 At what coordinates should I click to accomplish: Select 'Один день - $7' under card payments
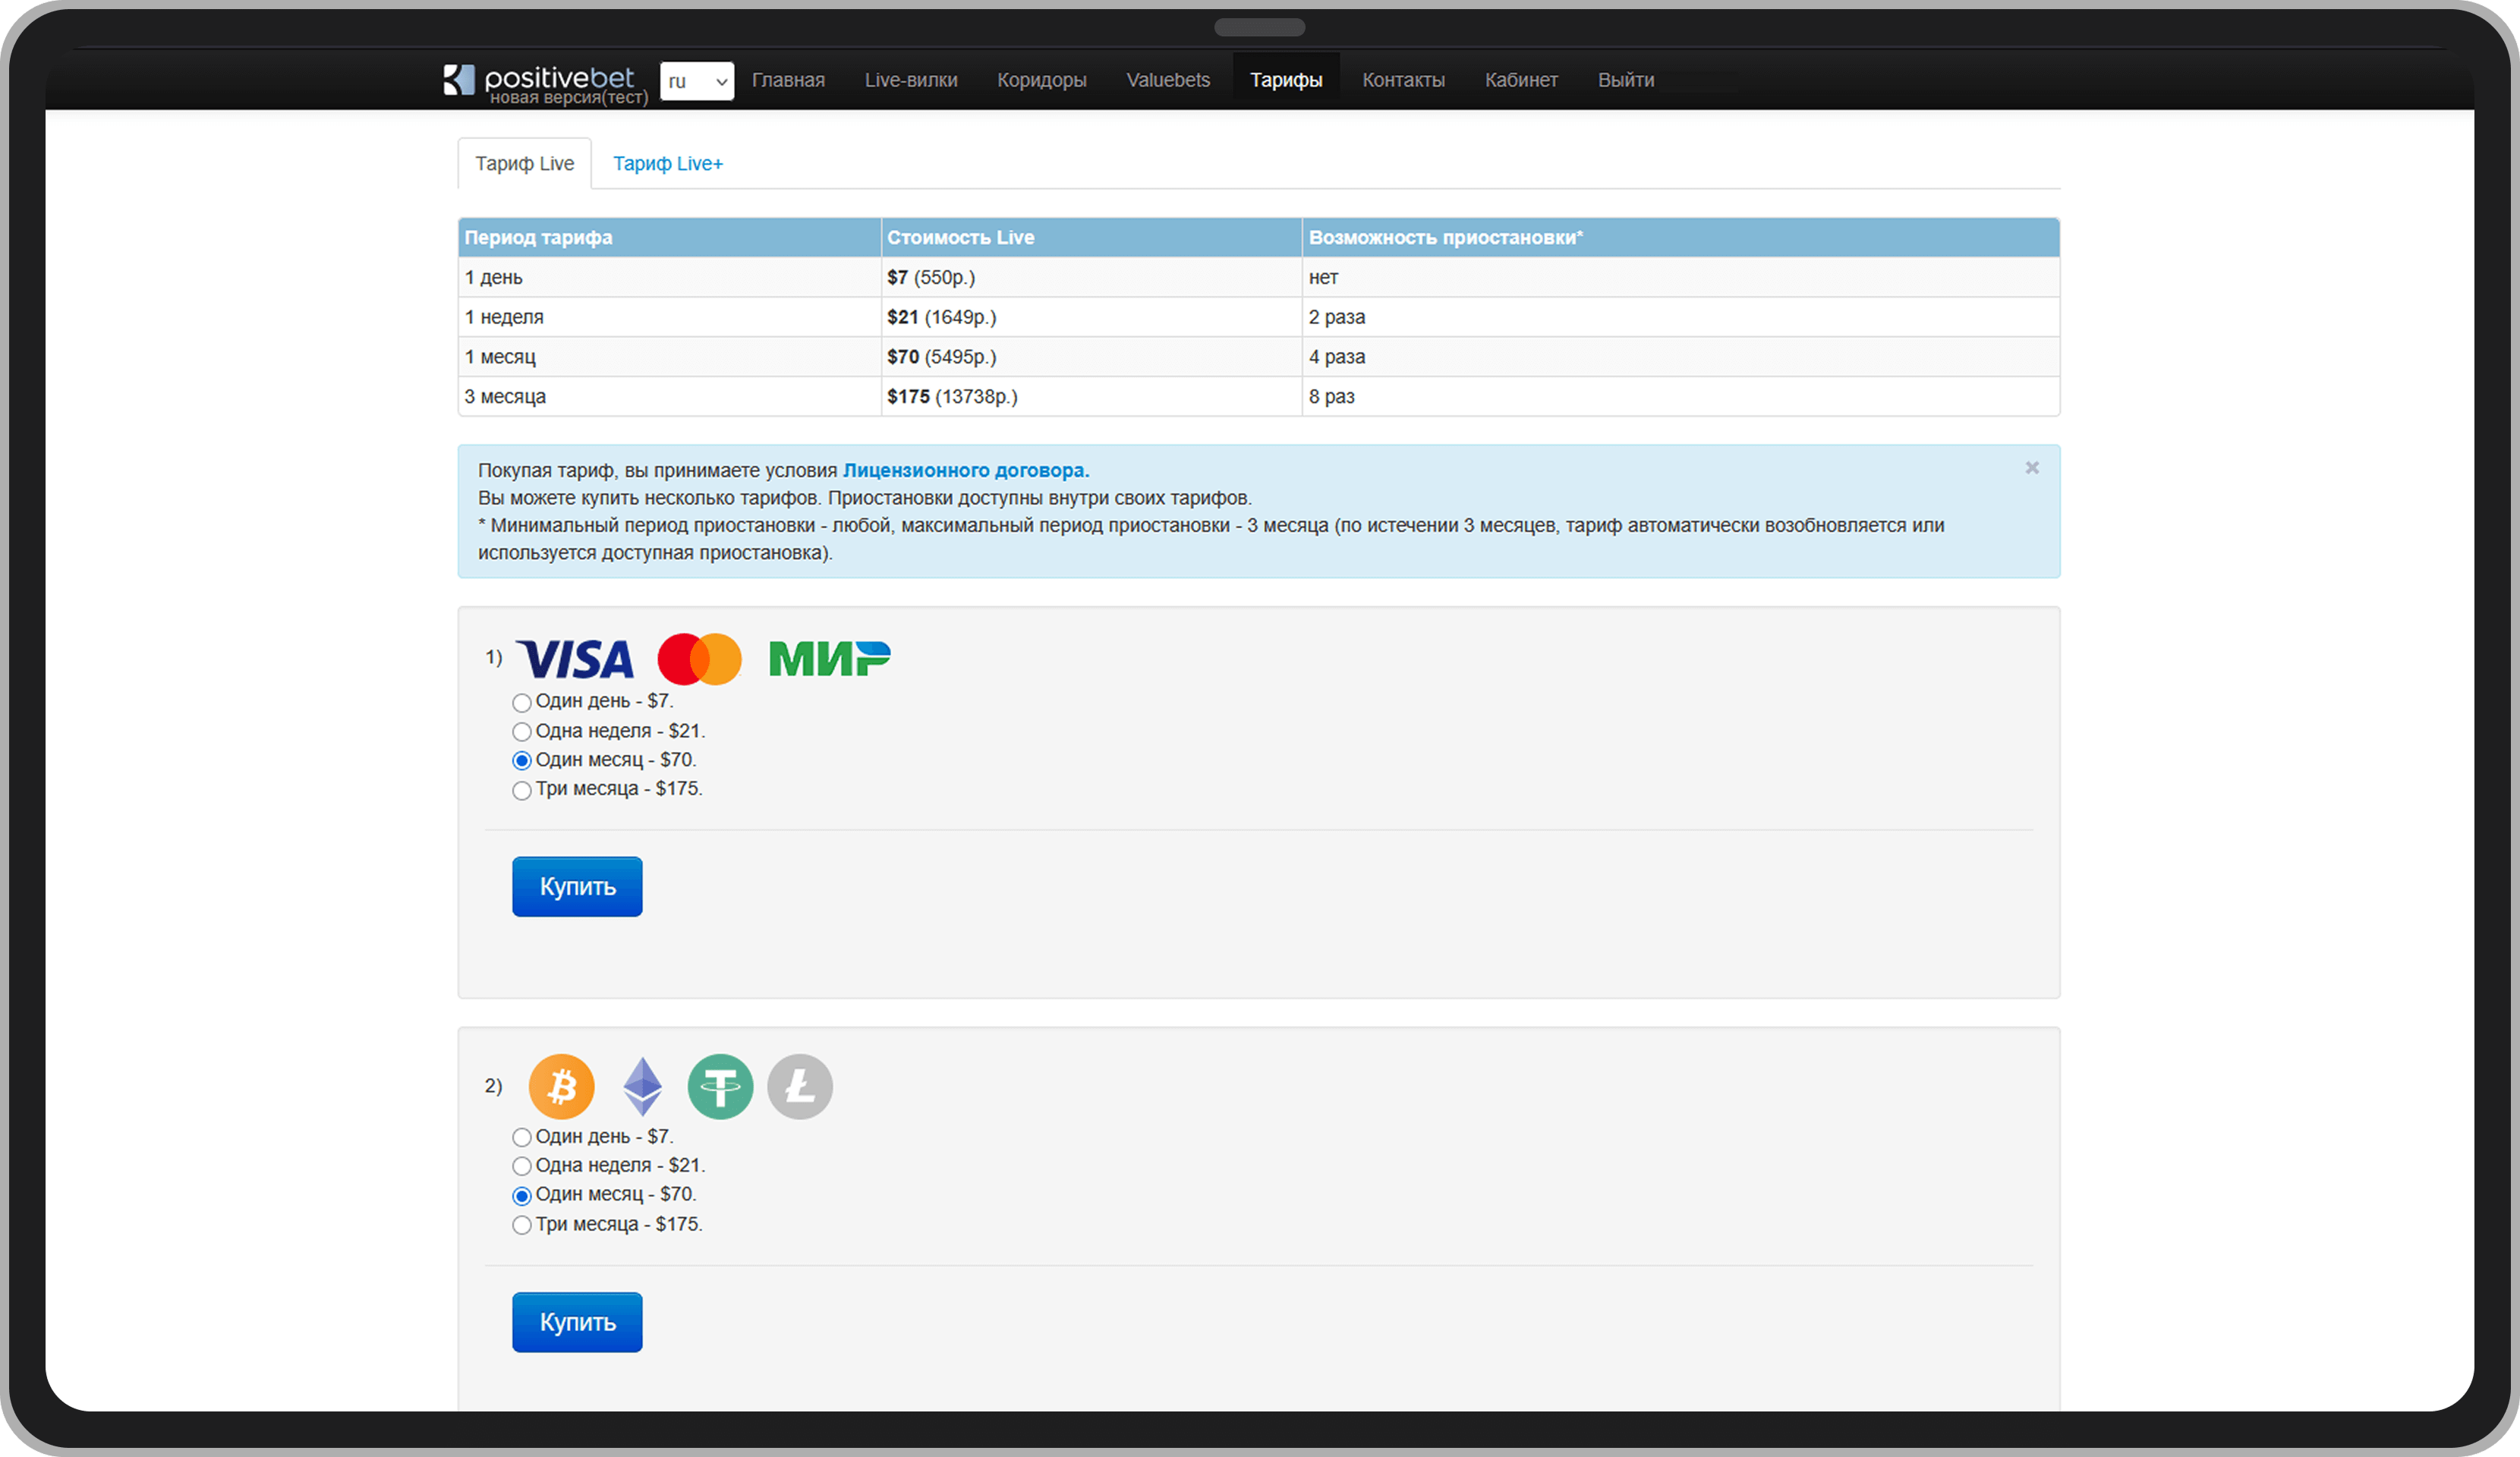point(521,702)
